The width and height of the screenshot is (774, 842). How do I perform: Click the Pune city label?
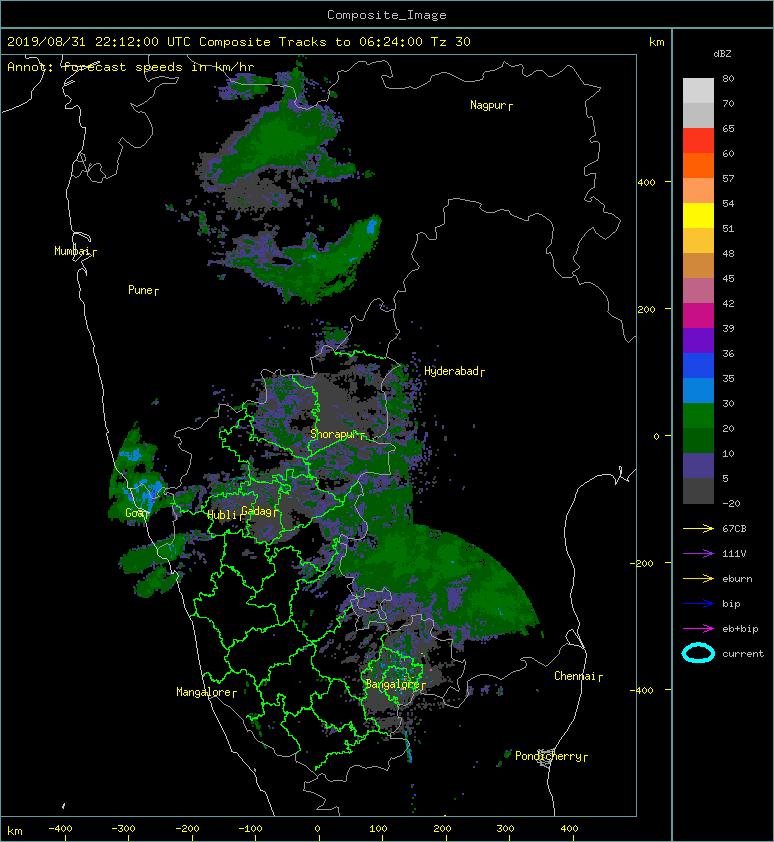point(140,290)
